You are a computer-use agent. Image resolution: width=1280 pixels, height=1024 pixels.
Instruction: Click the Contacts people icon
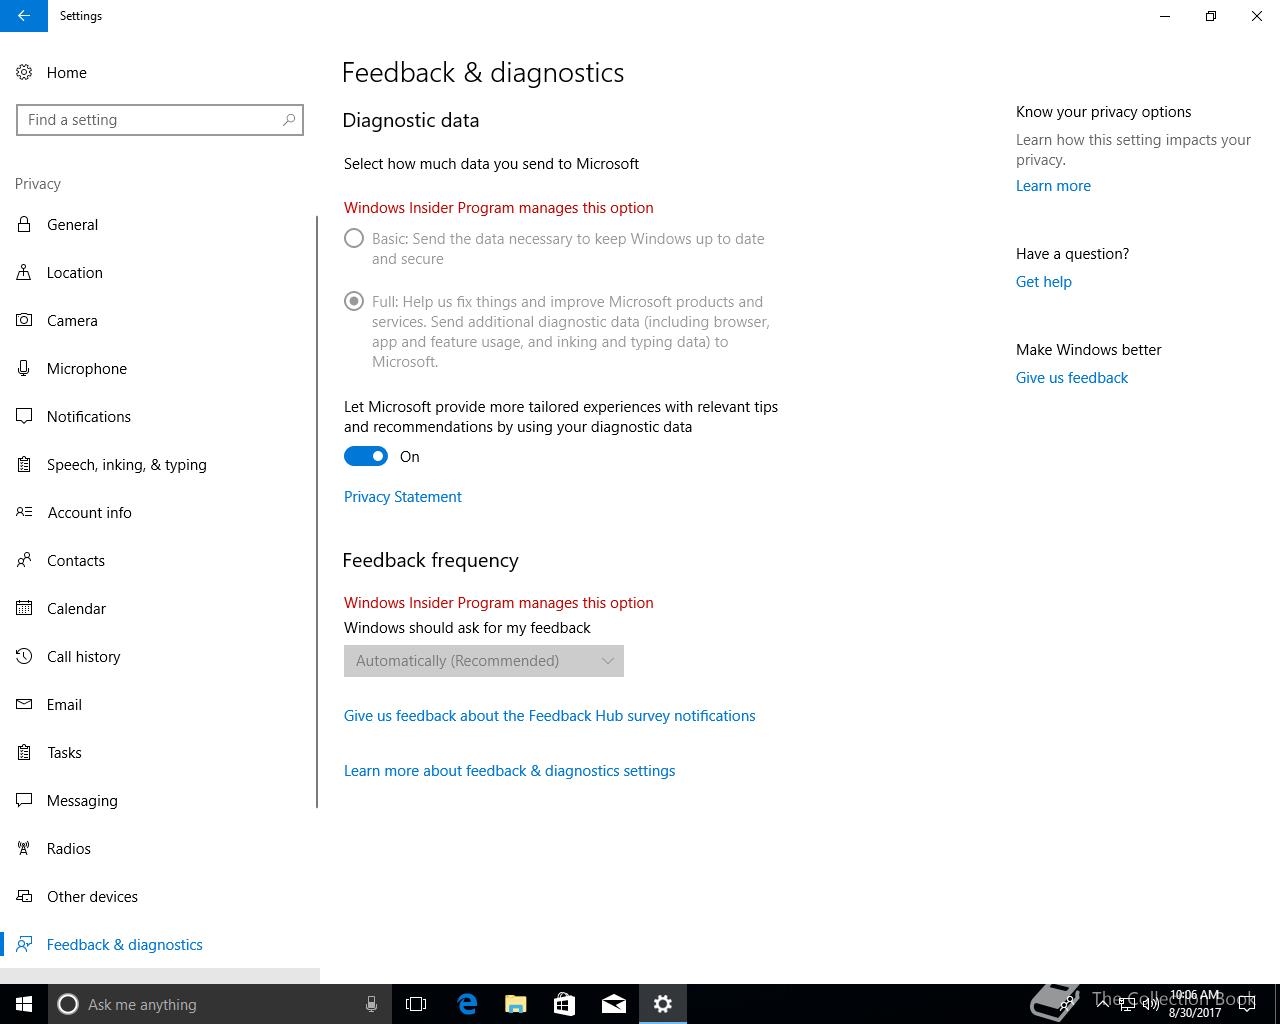(24, 560)
